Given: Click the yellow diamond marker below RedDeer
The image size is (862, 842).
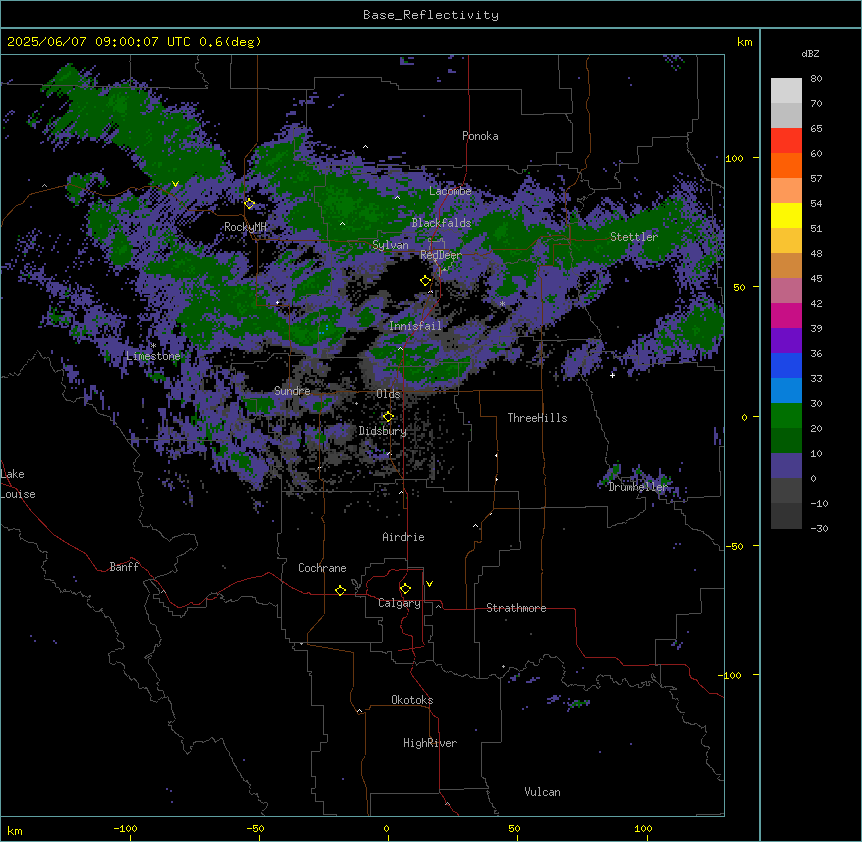Looking at the screenshot, I should [426, 281].
